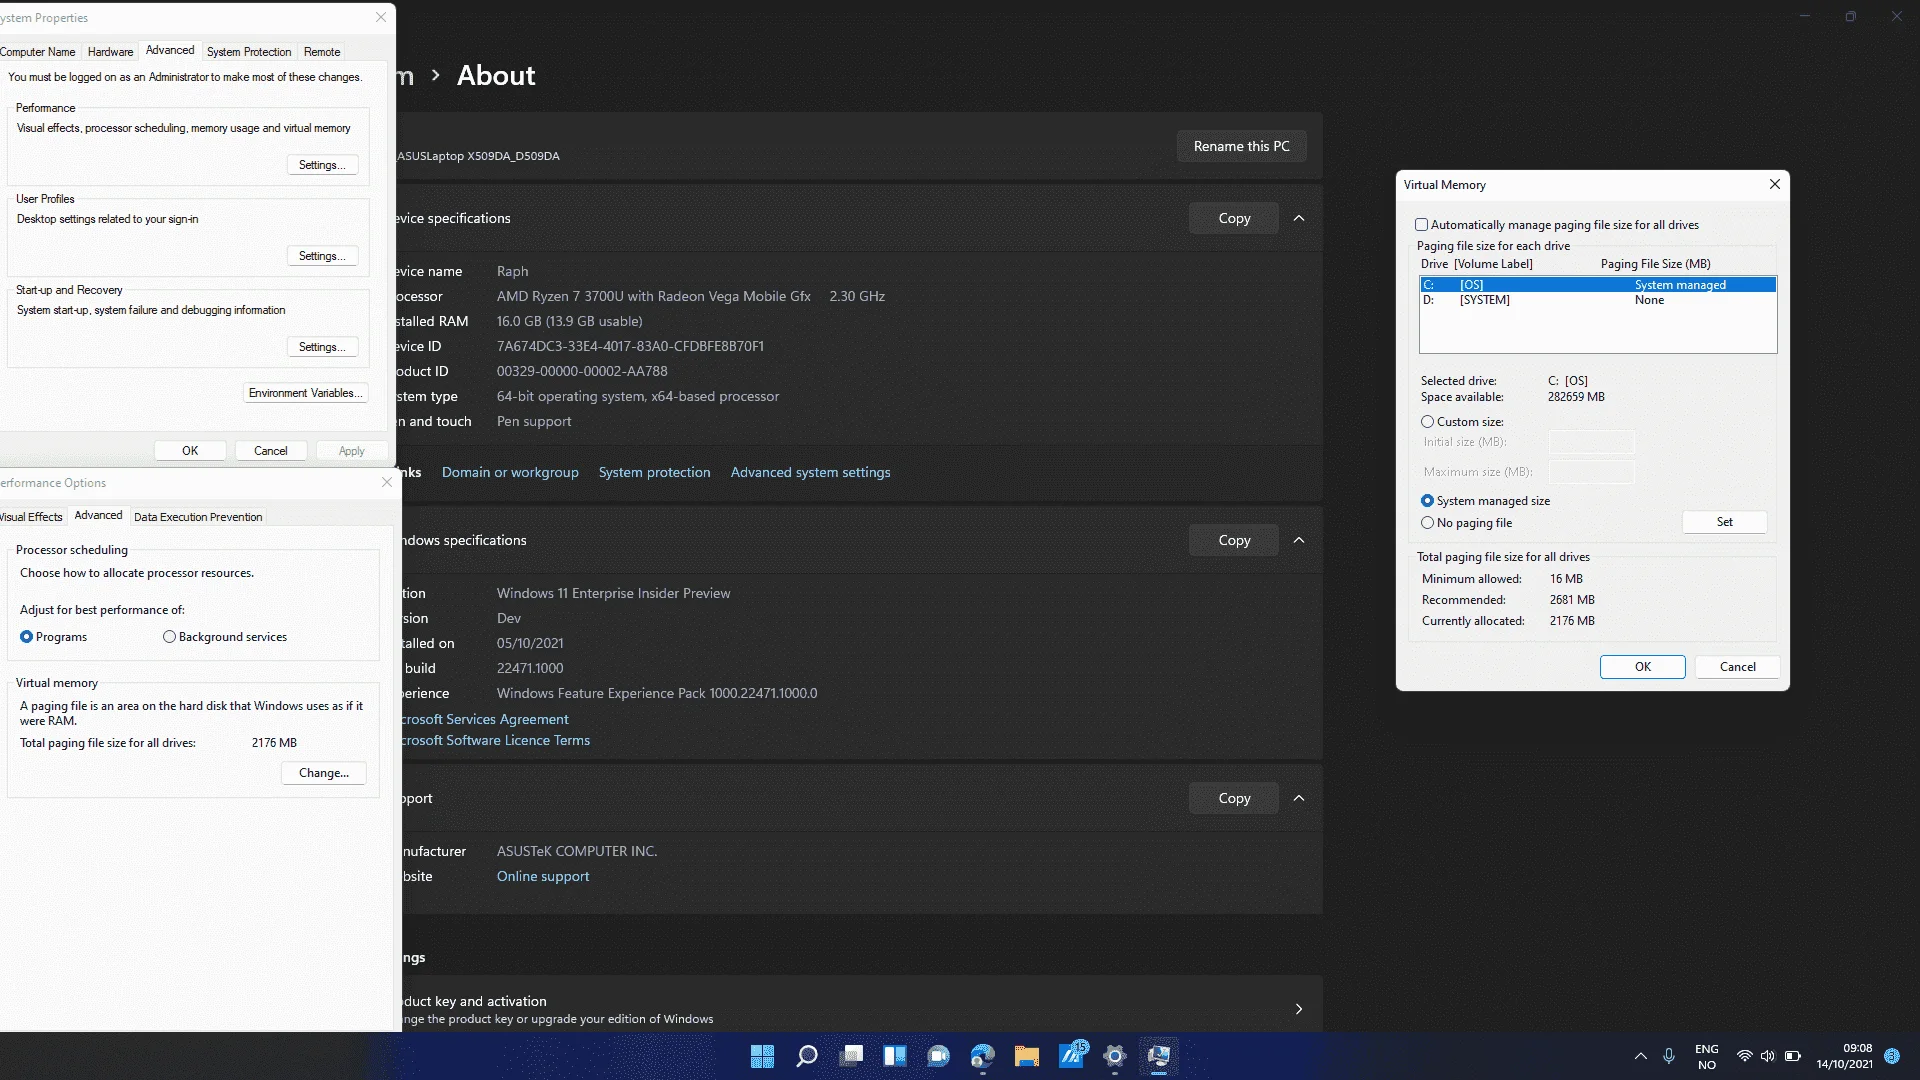The height and width of the screenshot is (1080, 1920).
Task: Open the System protection link
Action: tap(655, 472)
